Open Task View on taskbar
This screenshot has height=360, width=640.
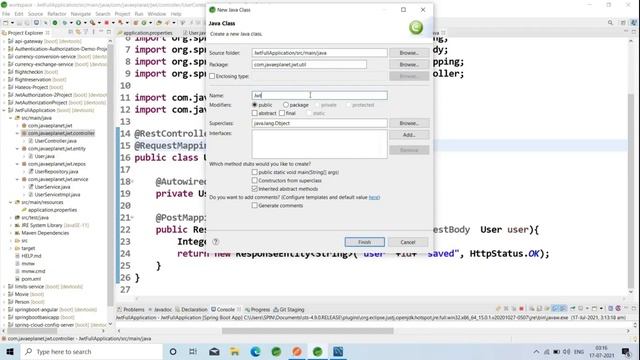click(193, 351)
